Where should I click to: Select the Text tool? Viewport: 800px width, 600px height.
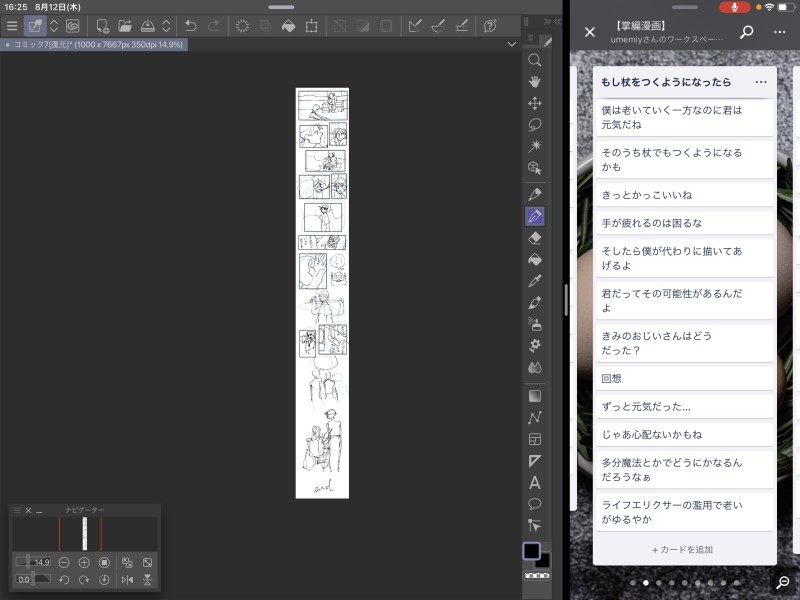[535, 482]
